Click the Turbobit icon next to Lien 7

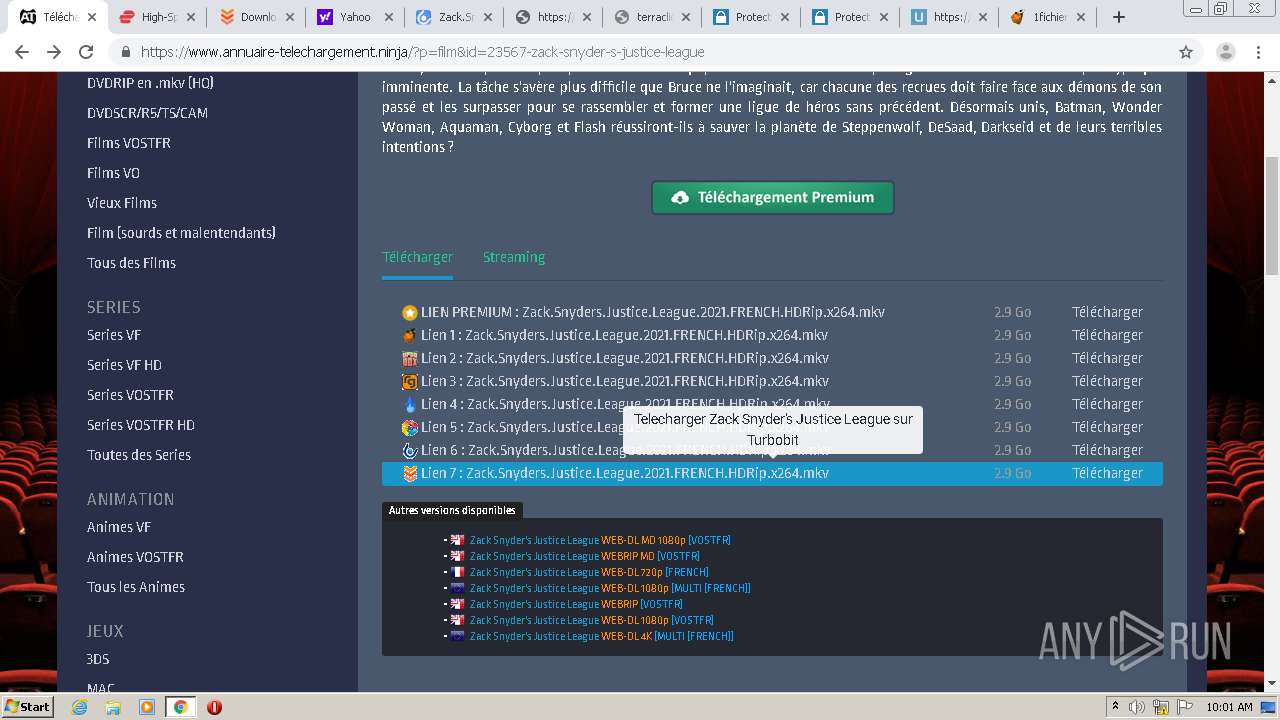pos(409,474)
